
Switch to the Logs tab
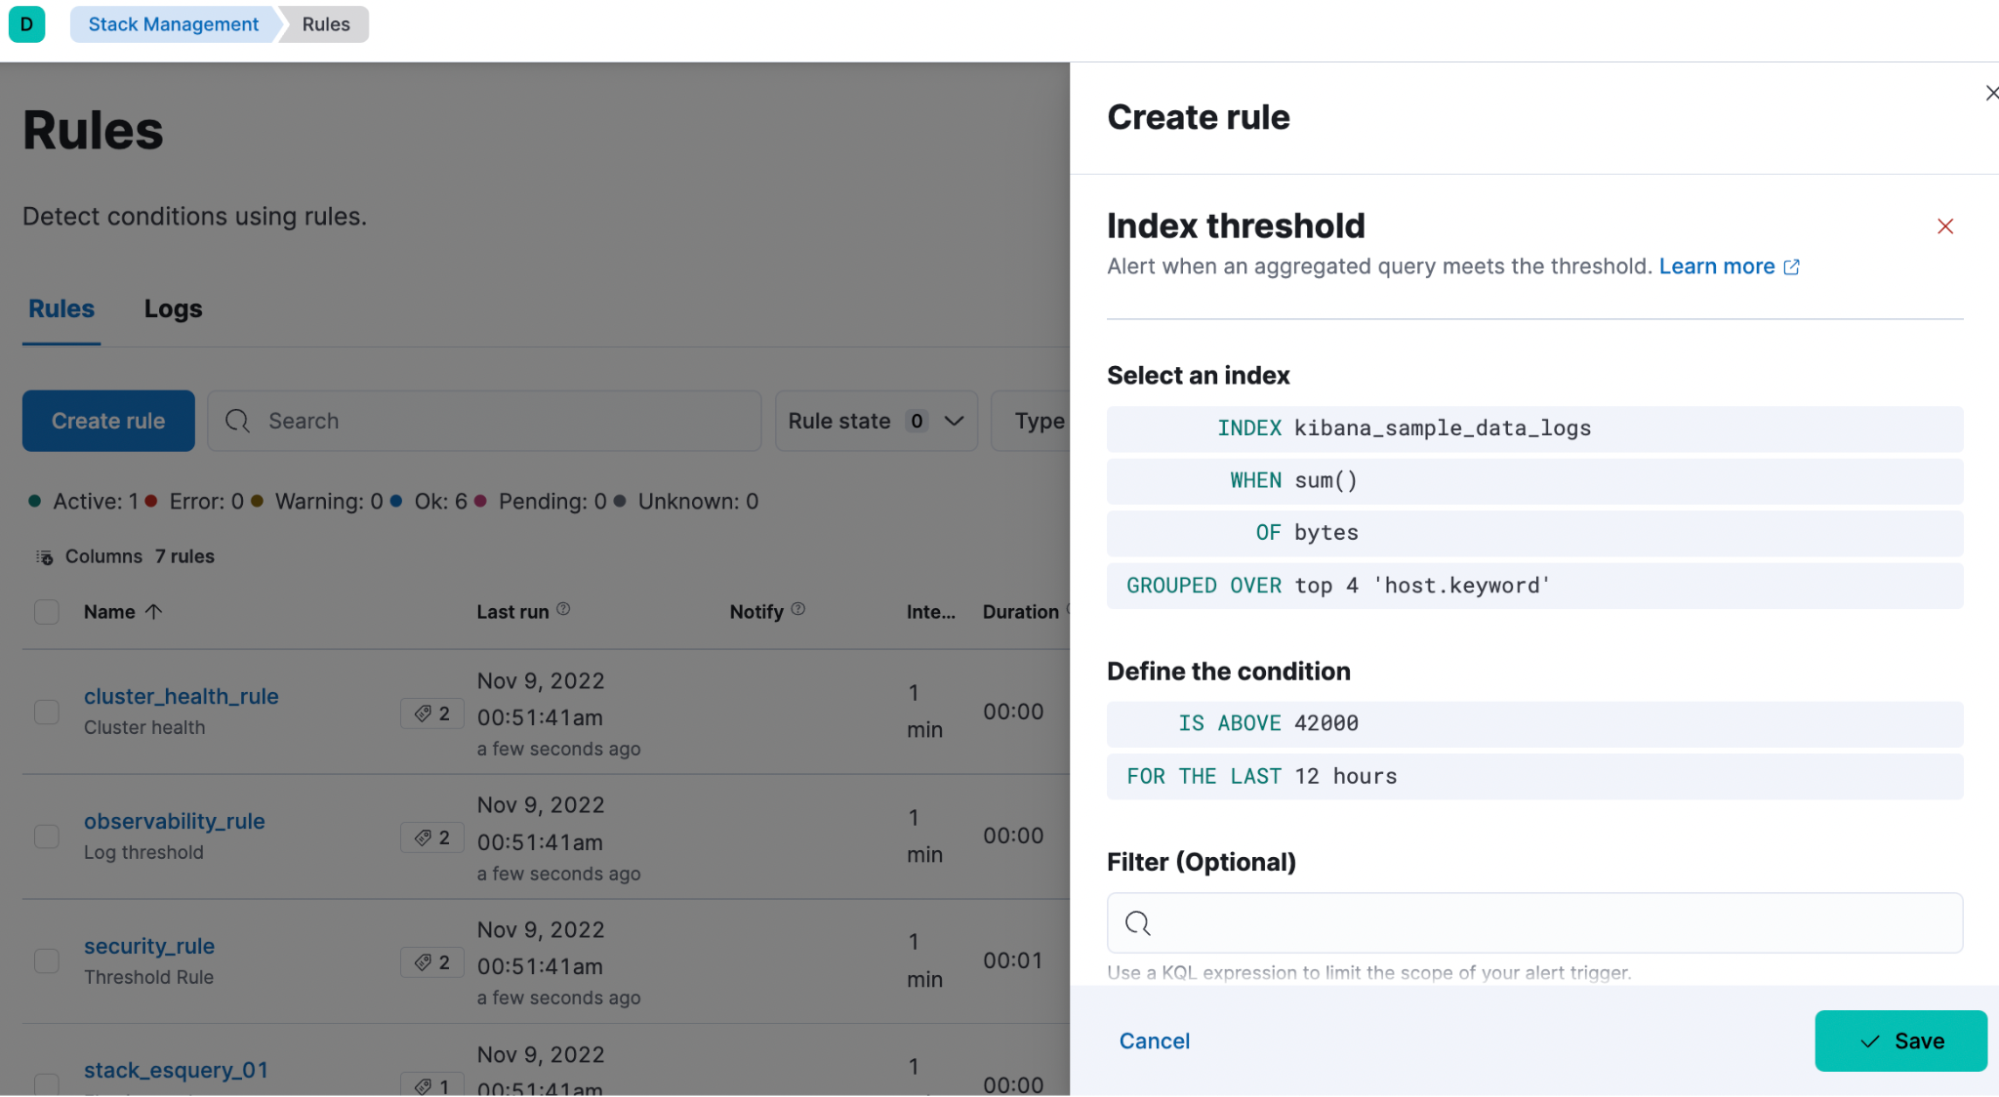(172, 308)
